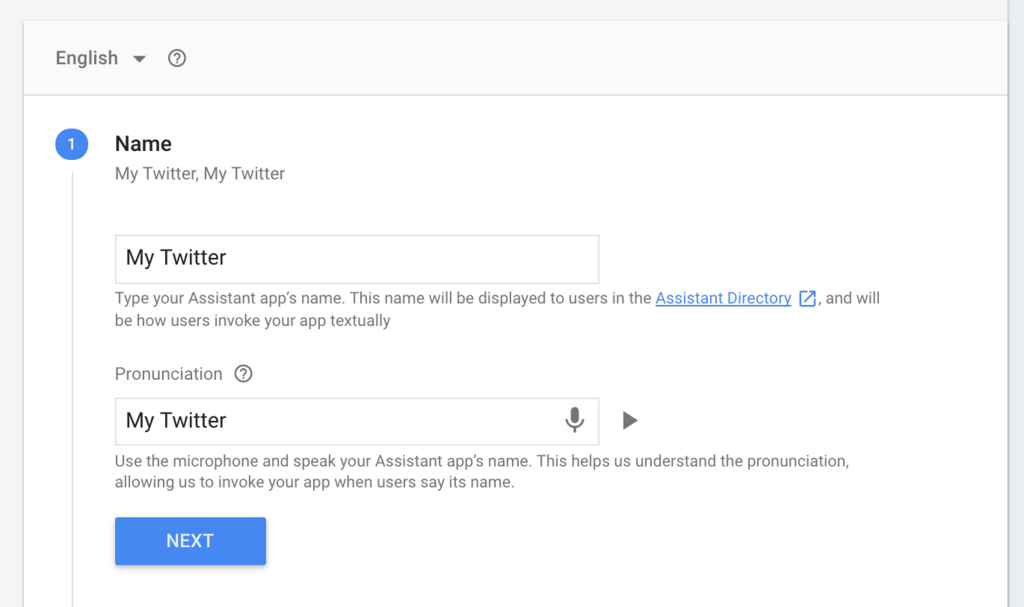Click the Pronunciation help icon
This screenshot has width=1024, height=607.
pos(244,374)
